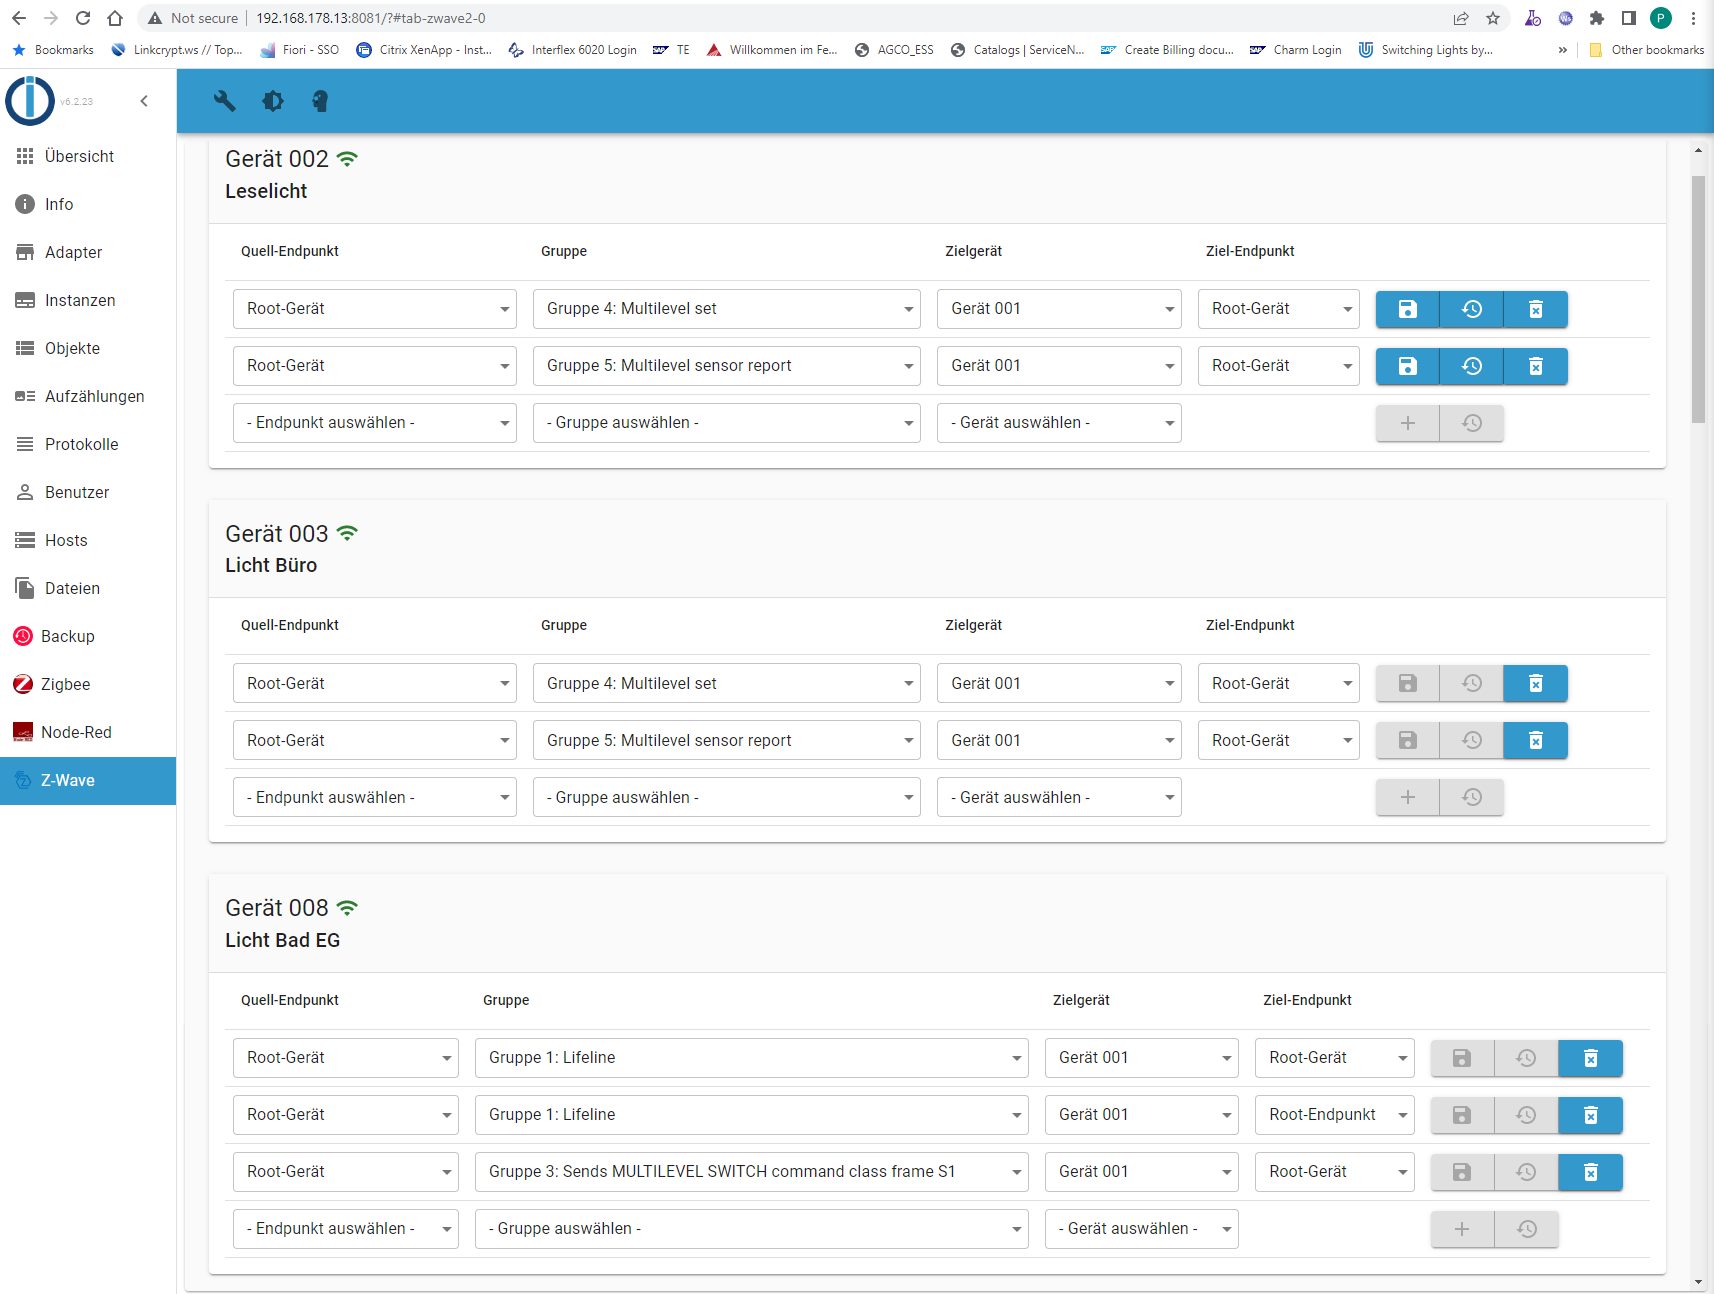The image size is (1714, 1294).
Task: Open Hosts in the sidebar
Action: (x=88, y=540)
